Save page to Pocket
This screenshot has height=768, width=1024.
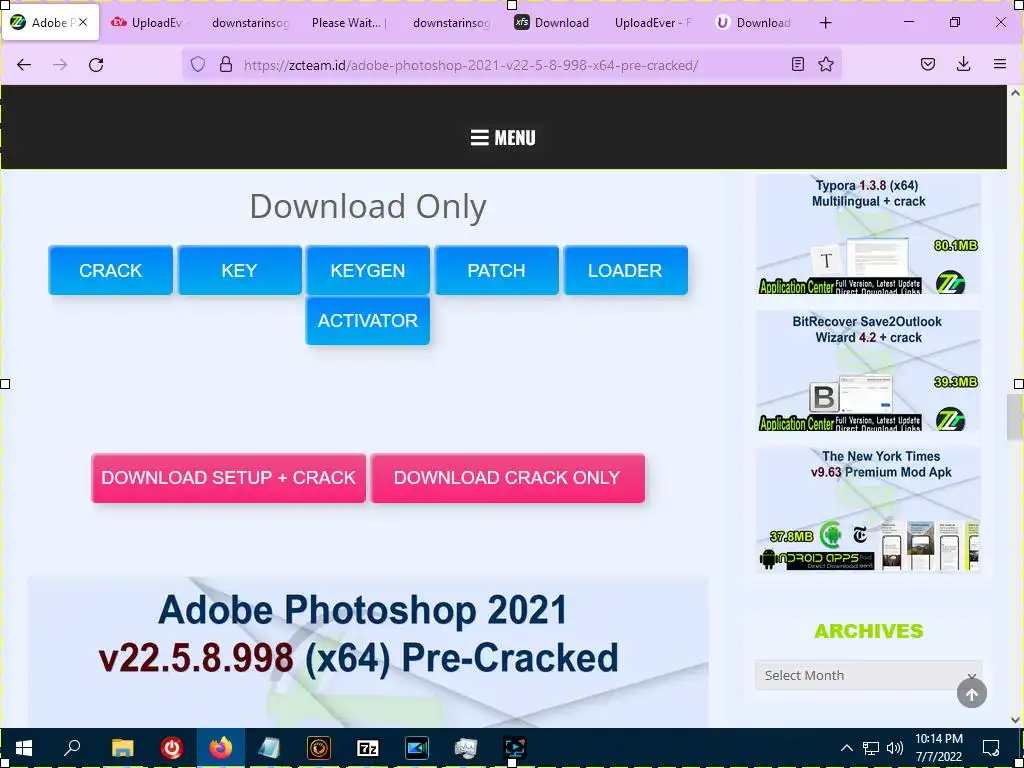tap(927, 64)
